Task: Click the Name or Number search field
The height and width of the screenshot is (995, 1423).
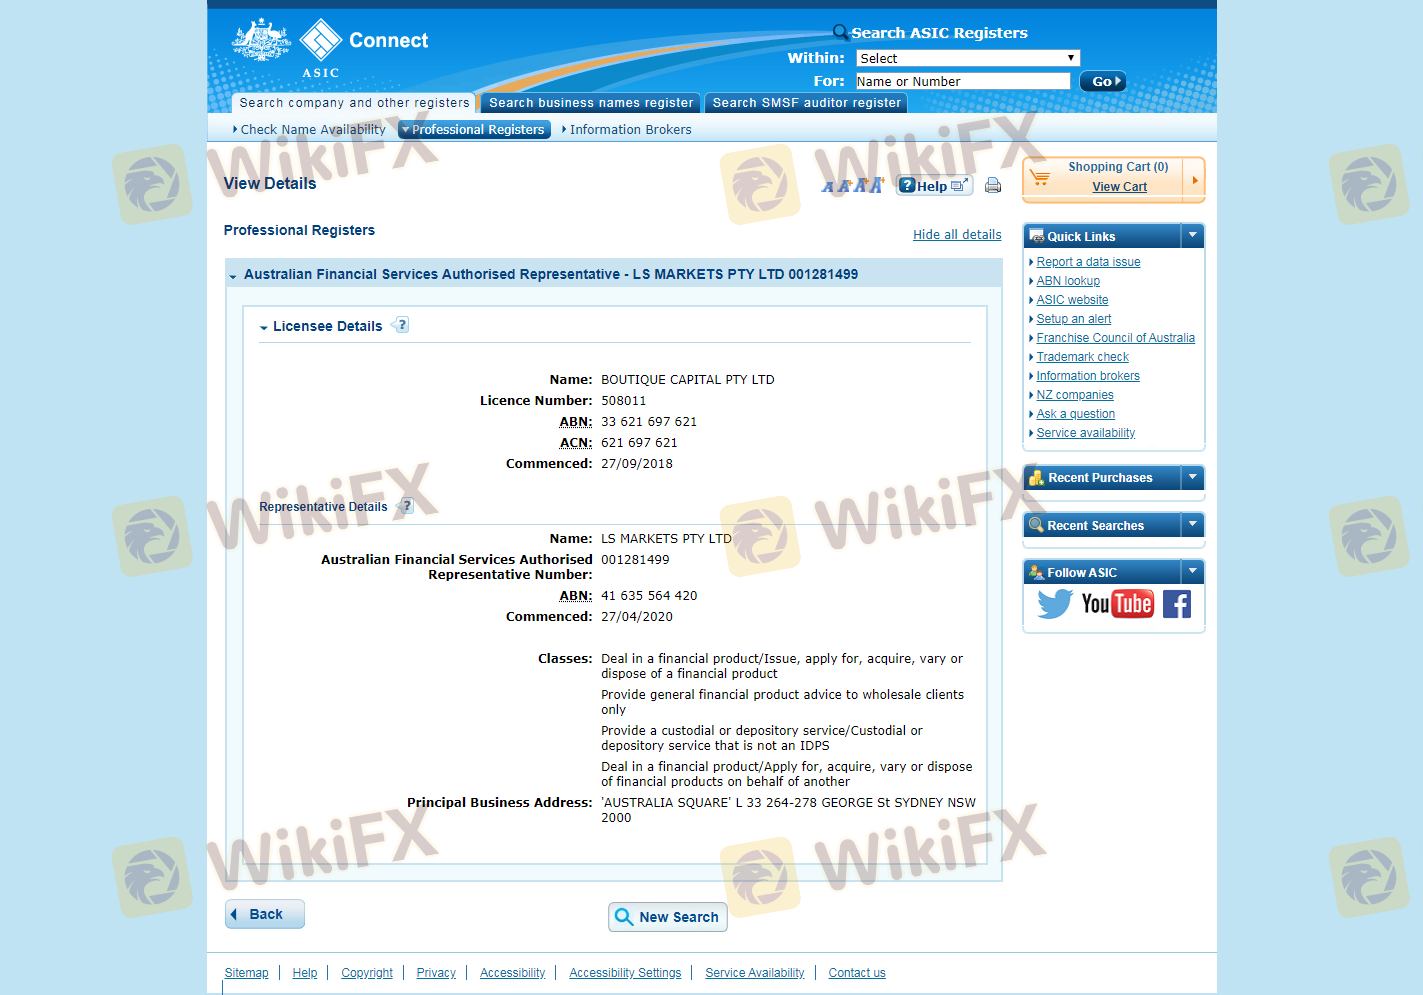Action: (962, 82)
